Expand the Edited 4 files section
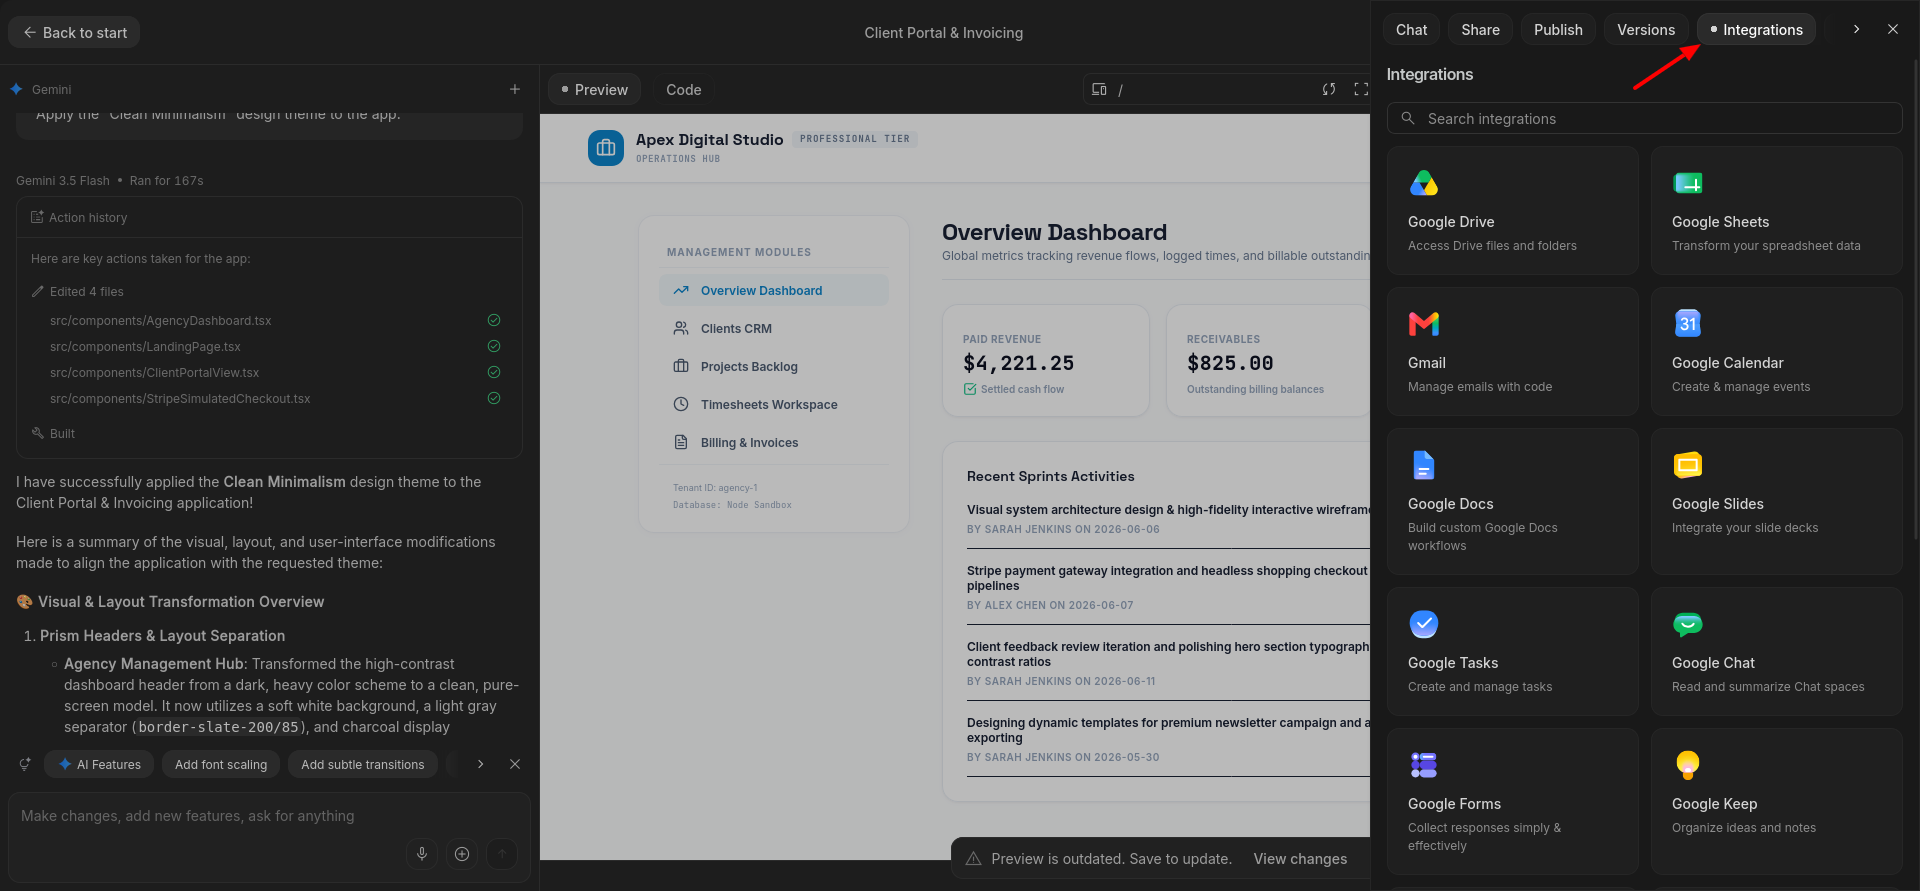This screenshot has width=1920, height=891. 77,291
